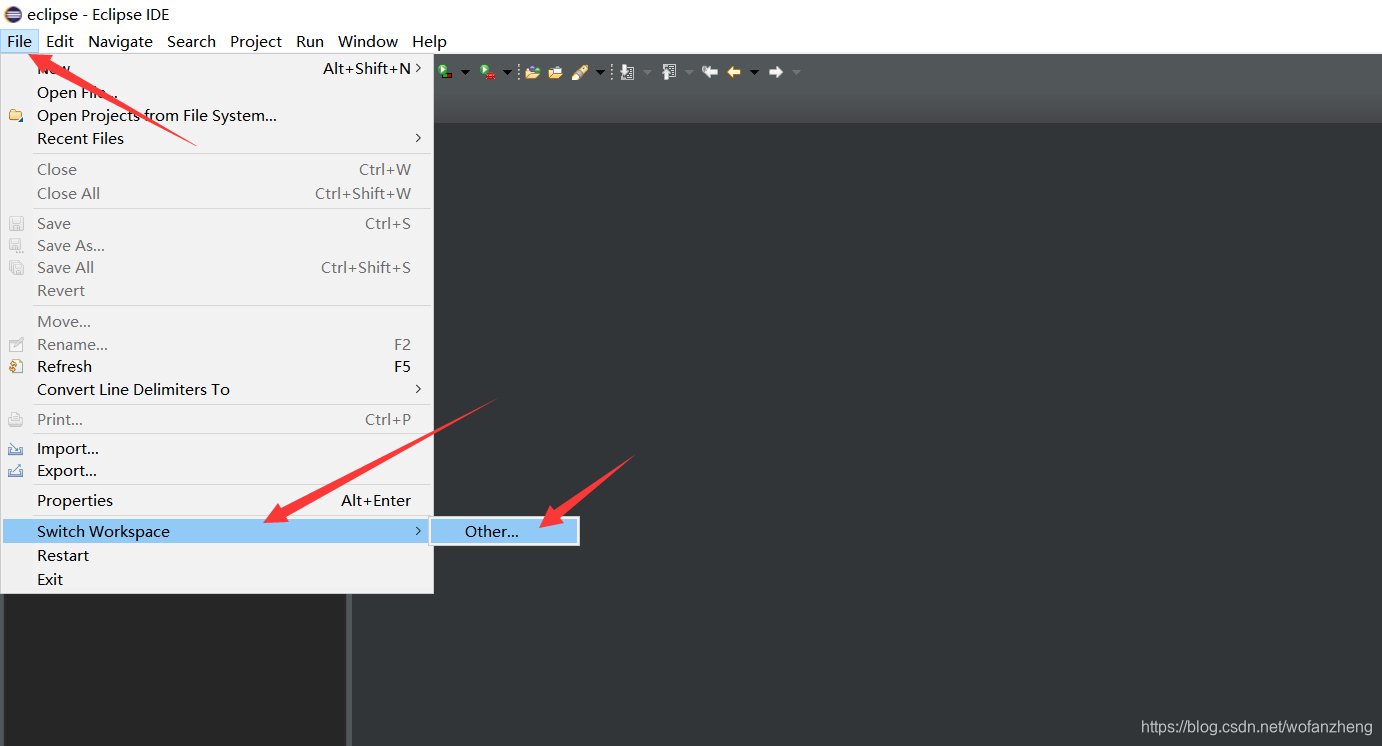Expand the Recent Files submenu arrow
This screenshot has width=1382, height=746.
coord(418,138)
